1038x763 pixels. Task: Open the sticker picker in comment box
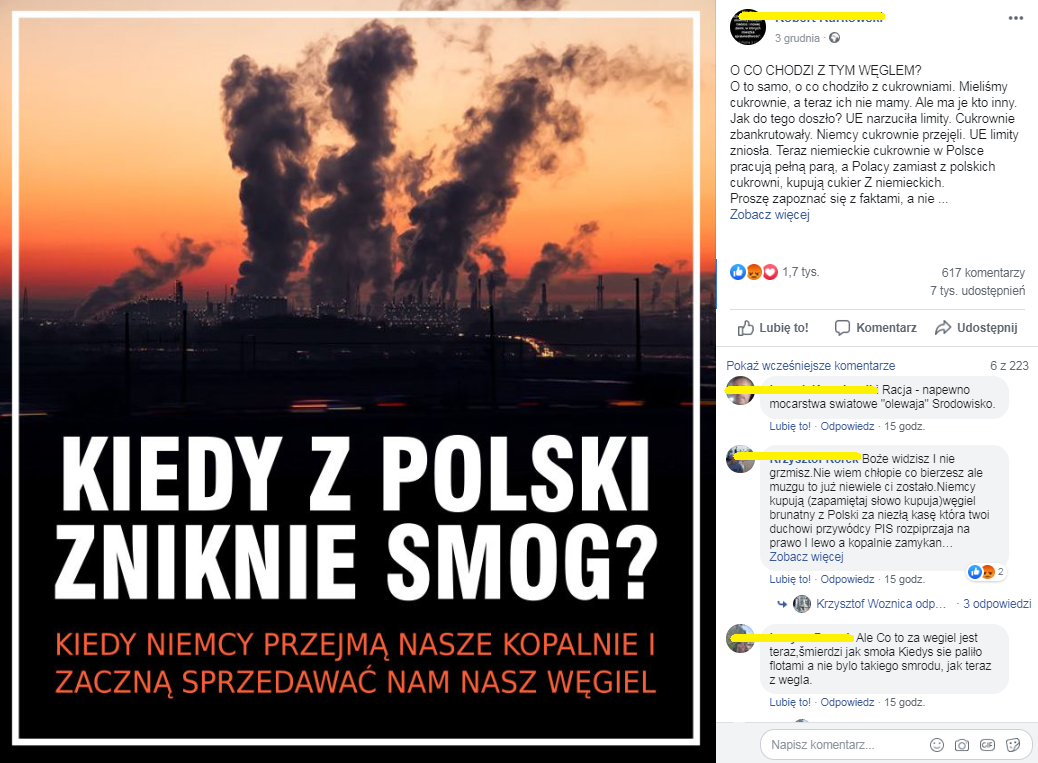(x=1013, y=745)
